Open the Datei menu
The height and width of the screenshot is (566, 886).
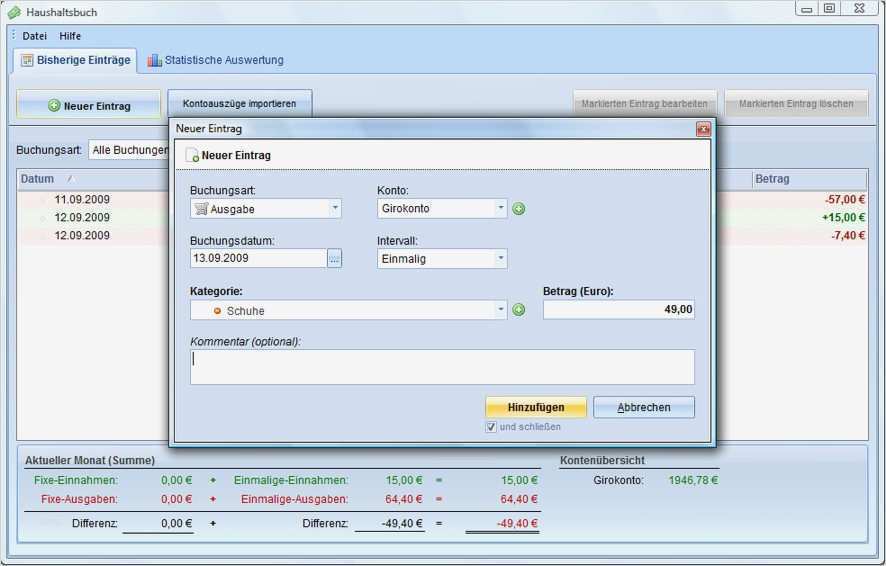coord(35,36)
